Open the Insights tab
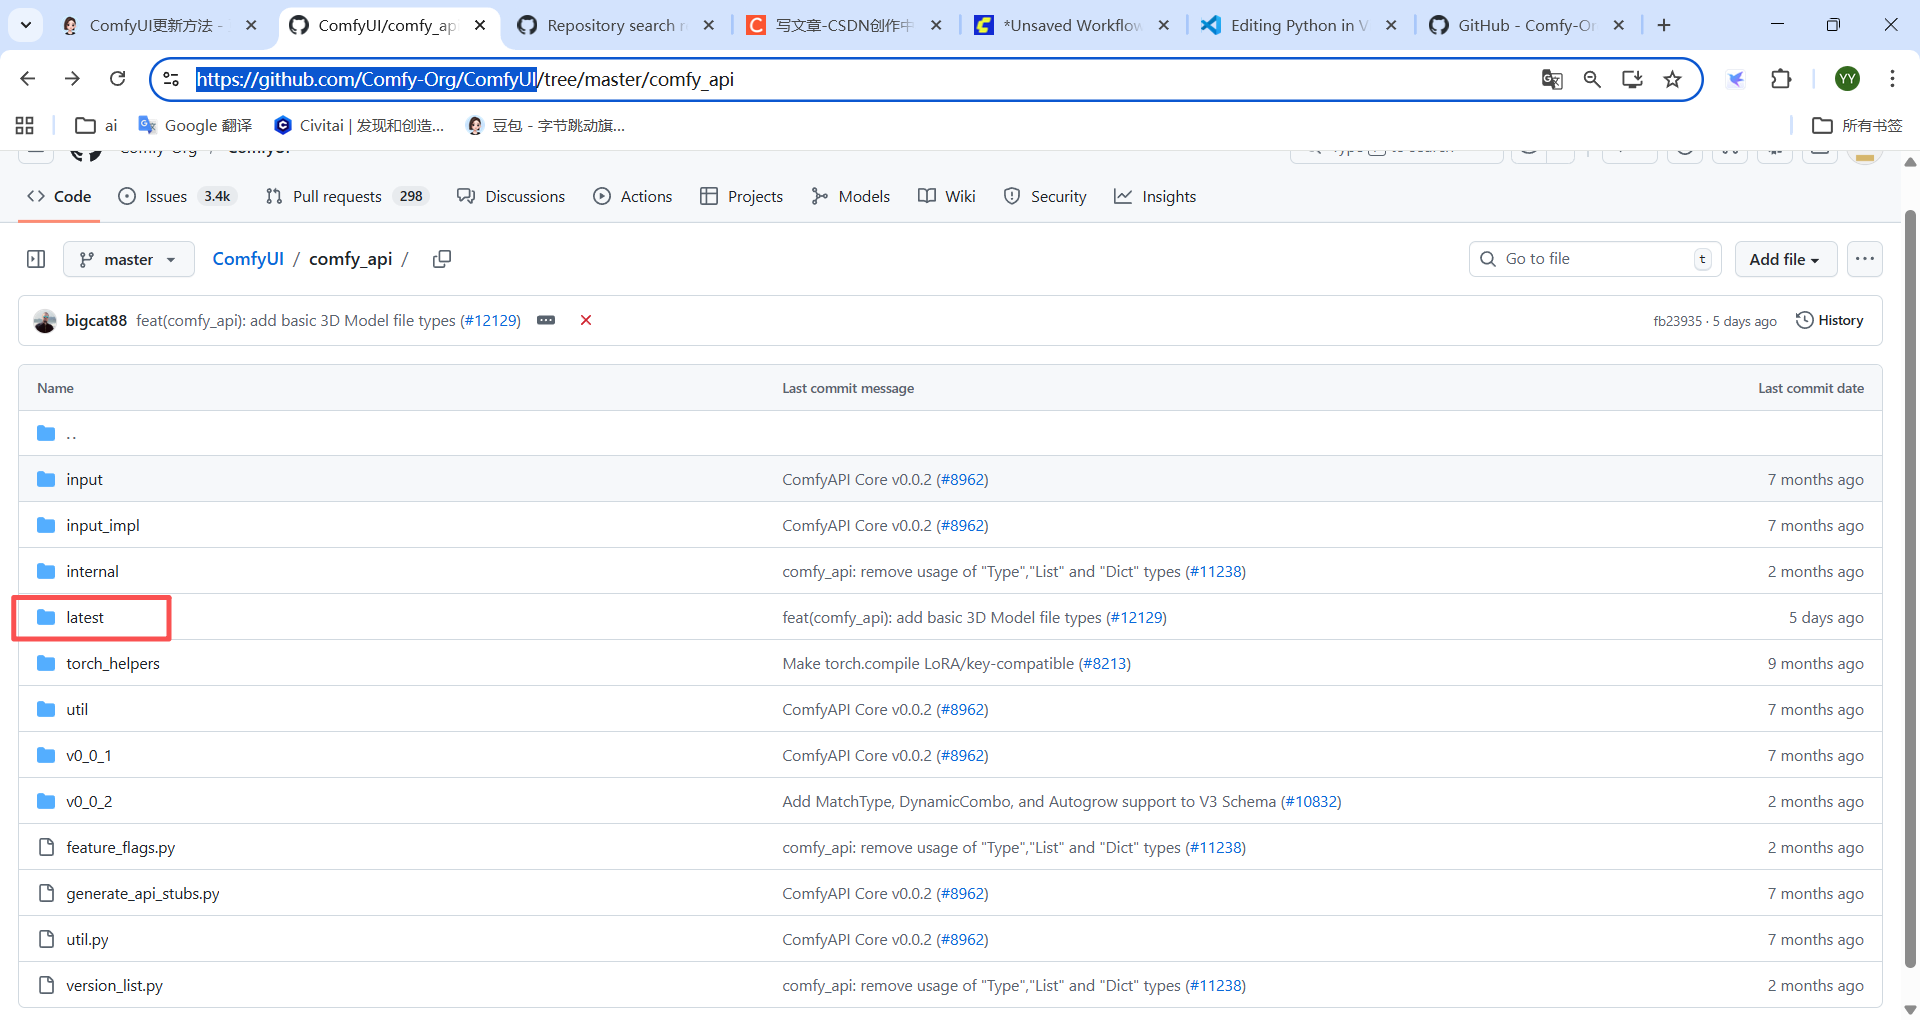 point(1155,196)
